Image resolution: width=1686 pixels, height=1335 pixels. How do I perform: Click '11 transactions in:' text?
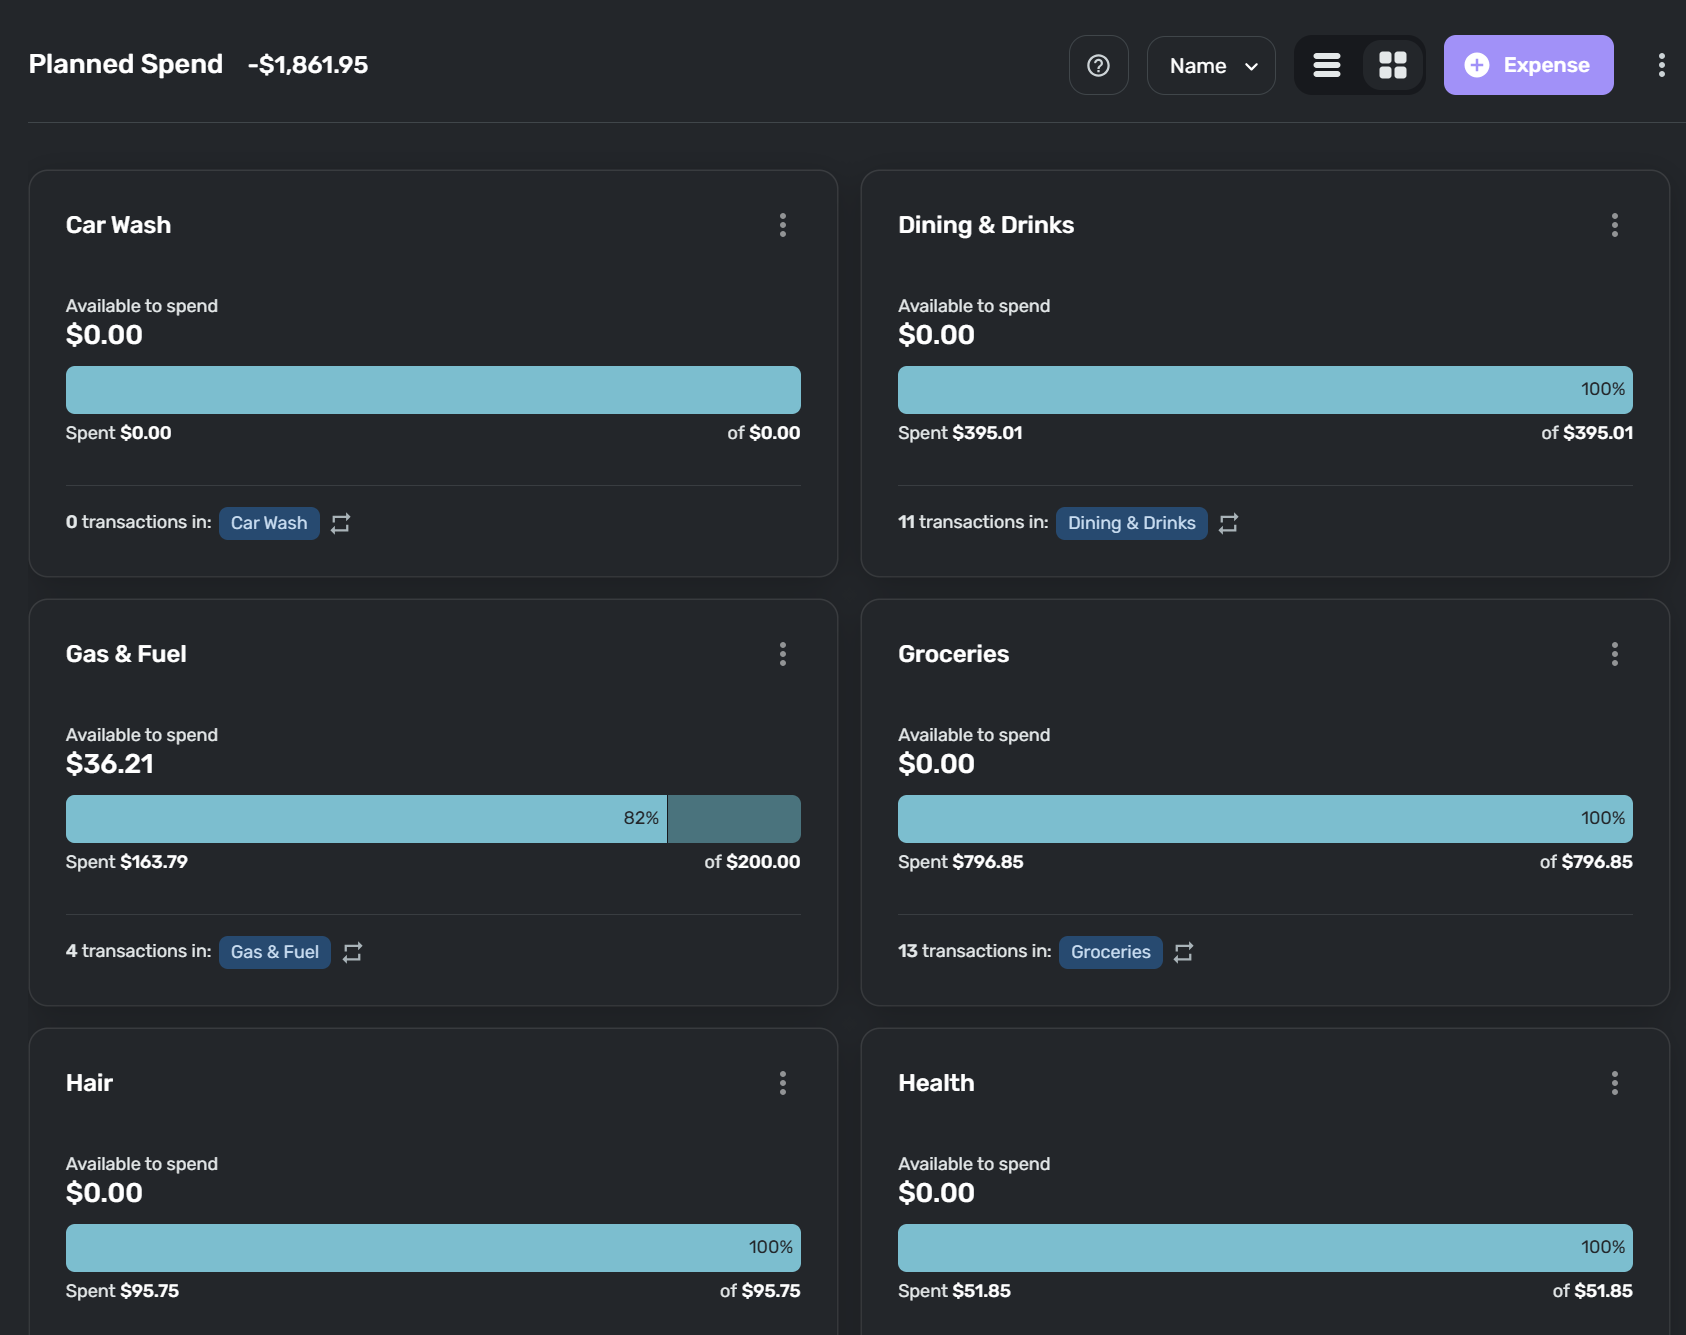coord(973,522)
